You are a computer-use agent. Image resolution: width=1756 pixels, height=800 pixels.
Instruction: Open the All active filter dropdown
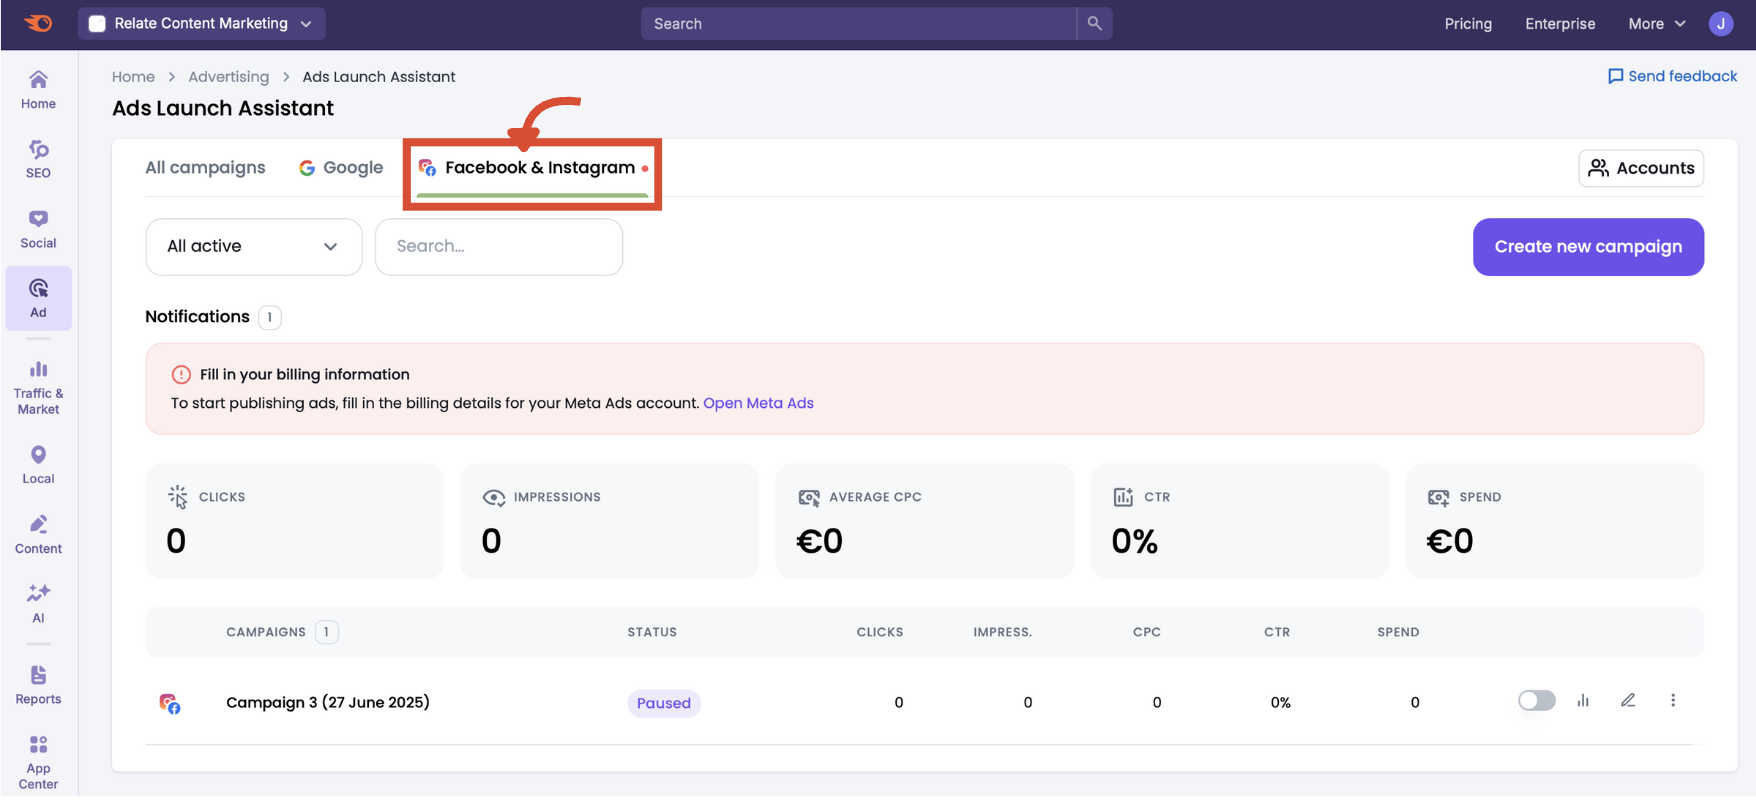[254, 247]
